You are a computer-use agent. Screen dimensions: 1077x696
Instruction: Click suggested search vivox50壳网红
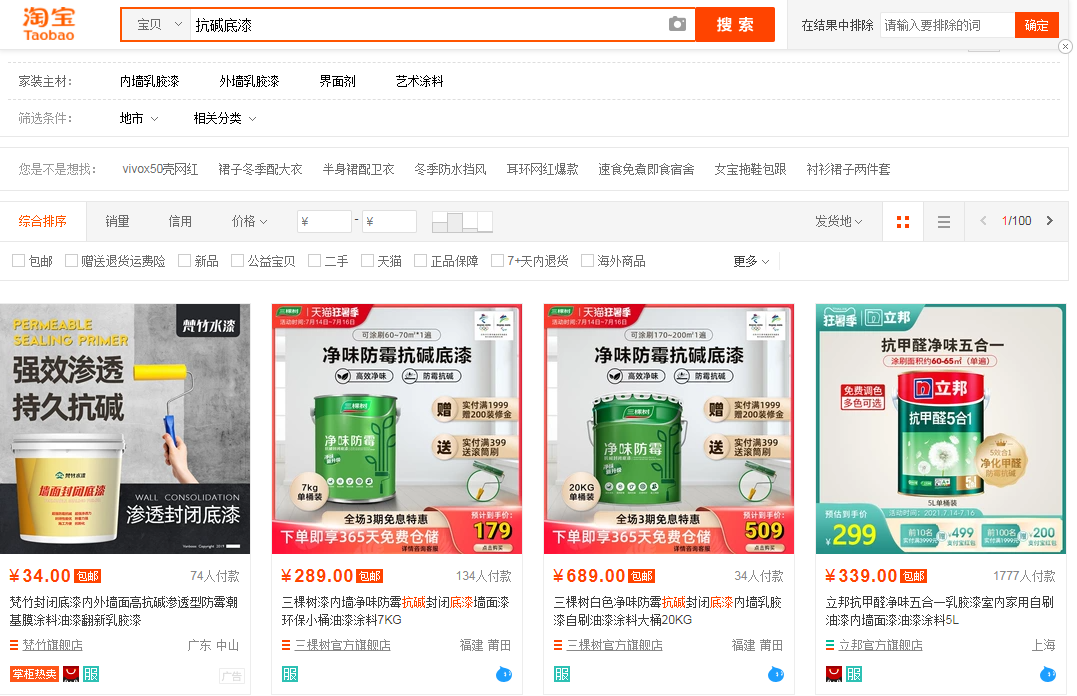[160, 170]
